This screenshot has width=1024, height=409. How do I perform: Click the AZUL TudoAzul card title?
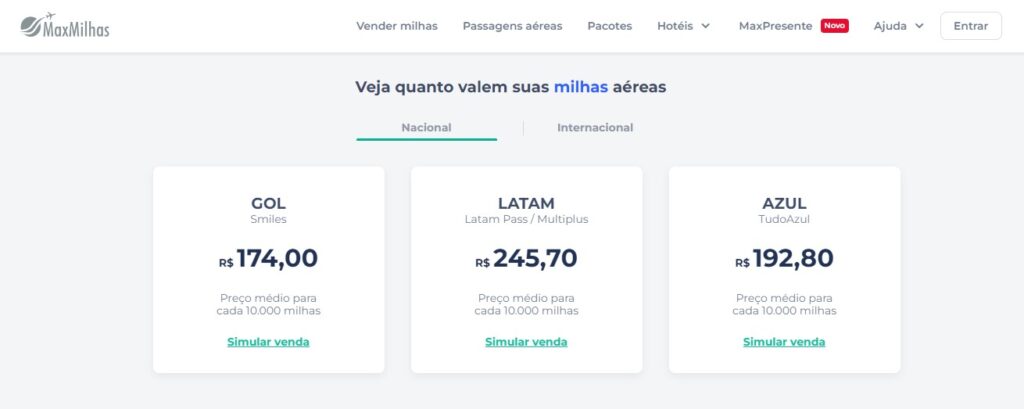click(x=784, y=204)
